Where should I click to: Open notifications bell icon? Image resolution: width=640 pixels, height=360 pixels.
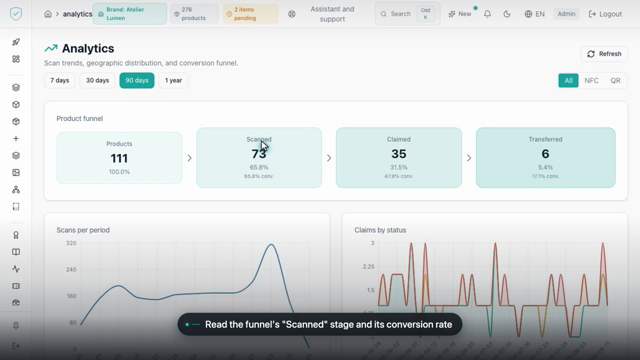pos(487,14)
